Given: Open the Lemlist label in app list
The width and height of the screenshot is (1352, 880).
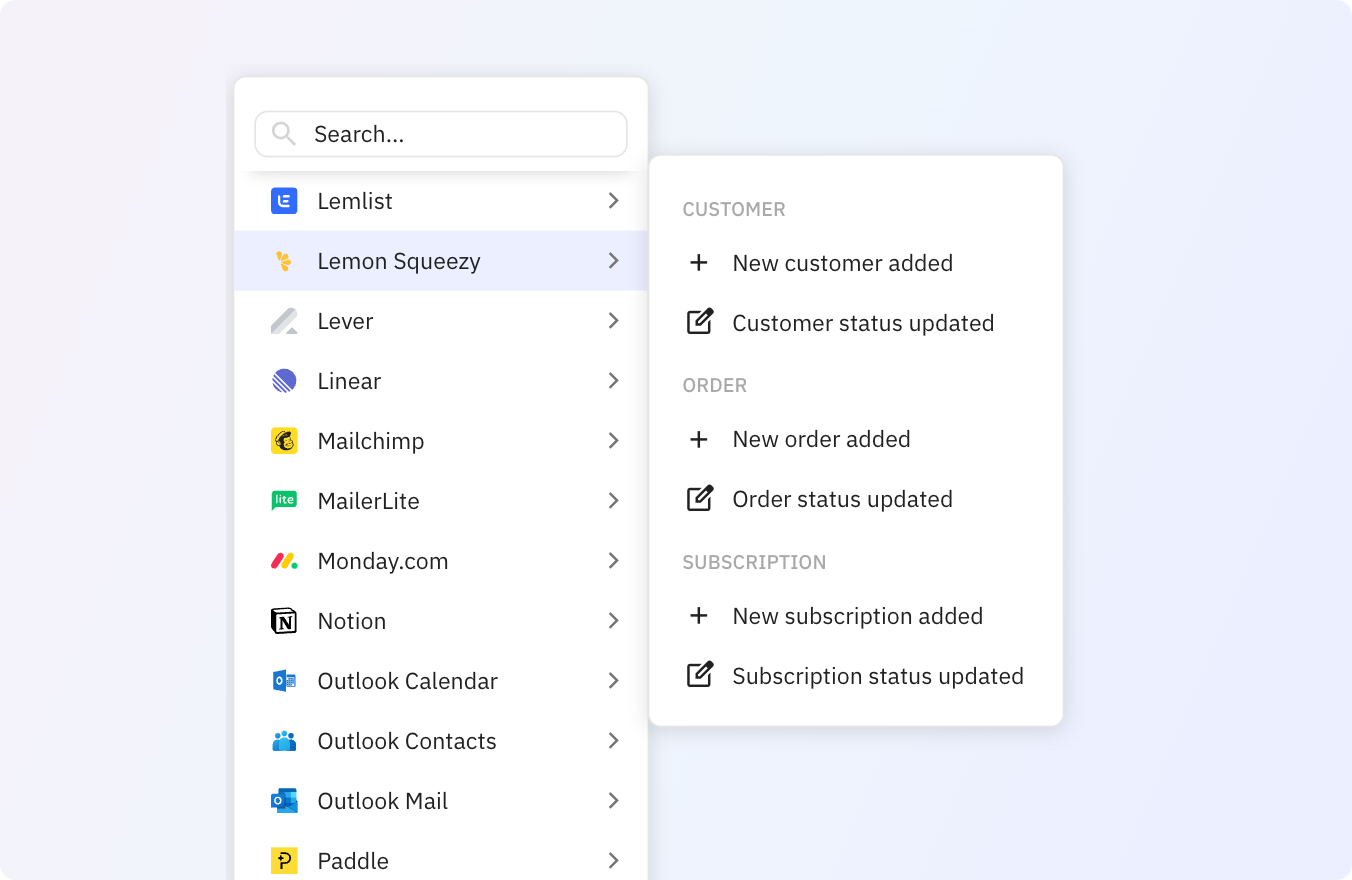Looking at the screenshot, I should (x=355, y=201).
